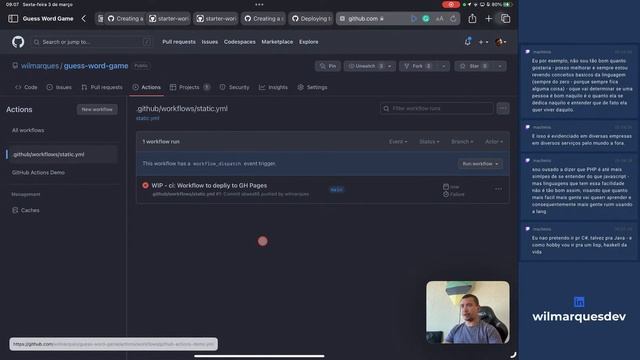Click the failed run status icon
This screenshot has width=640, height=360.
[x=145, y=185]
